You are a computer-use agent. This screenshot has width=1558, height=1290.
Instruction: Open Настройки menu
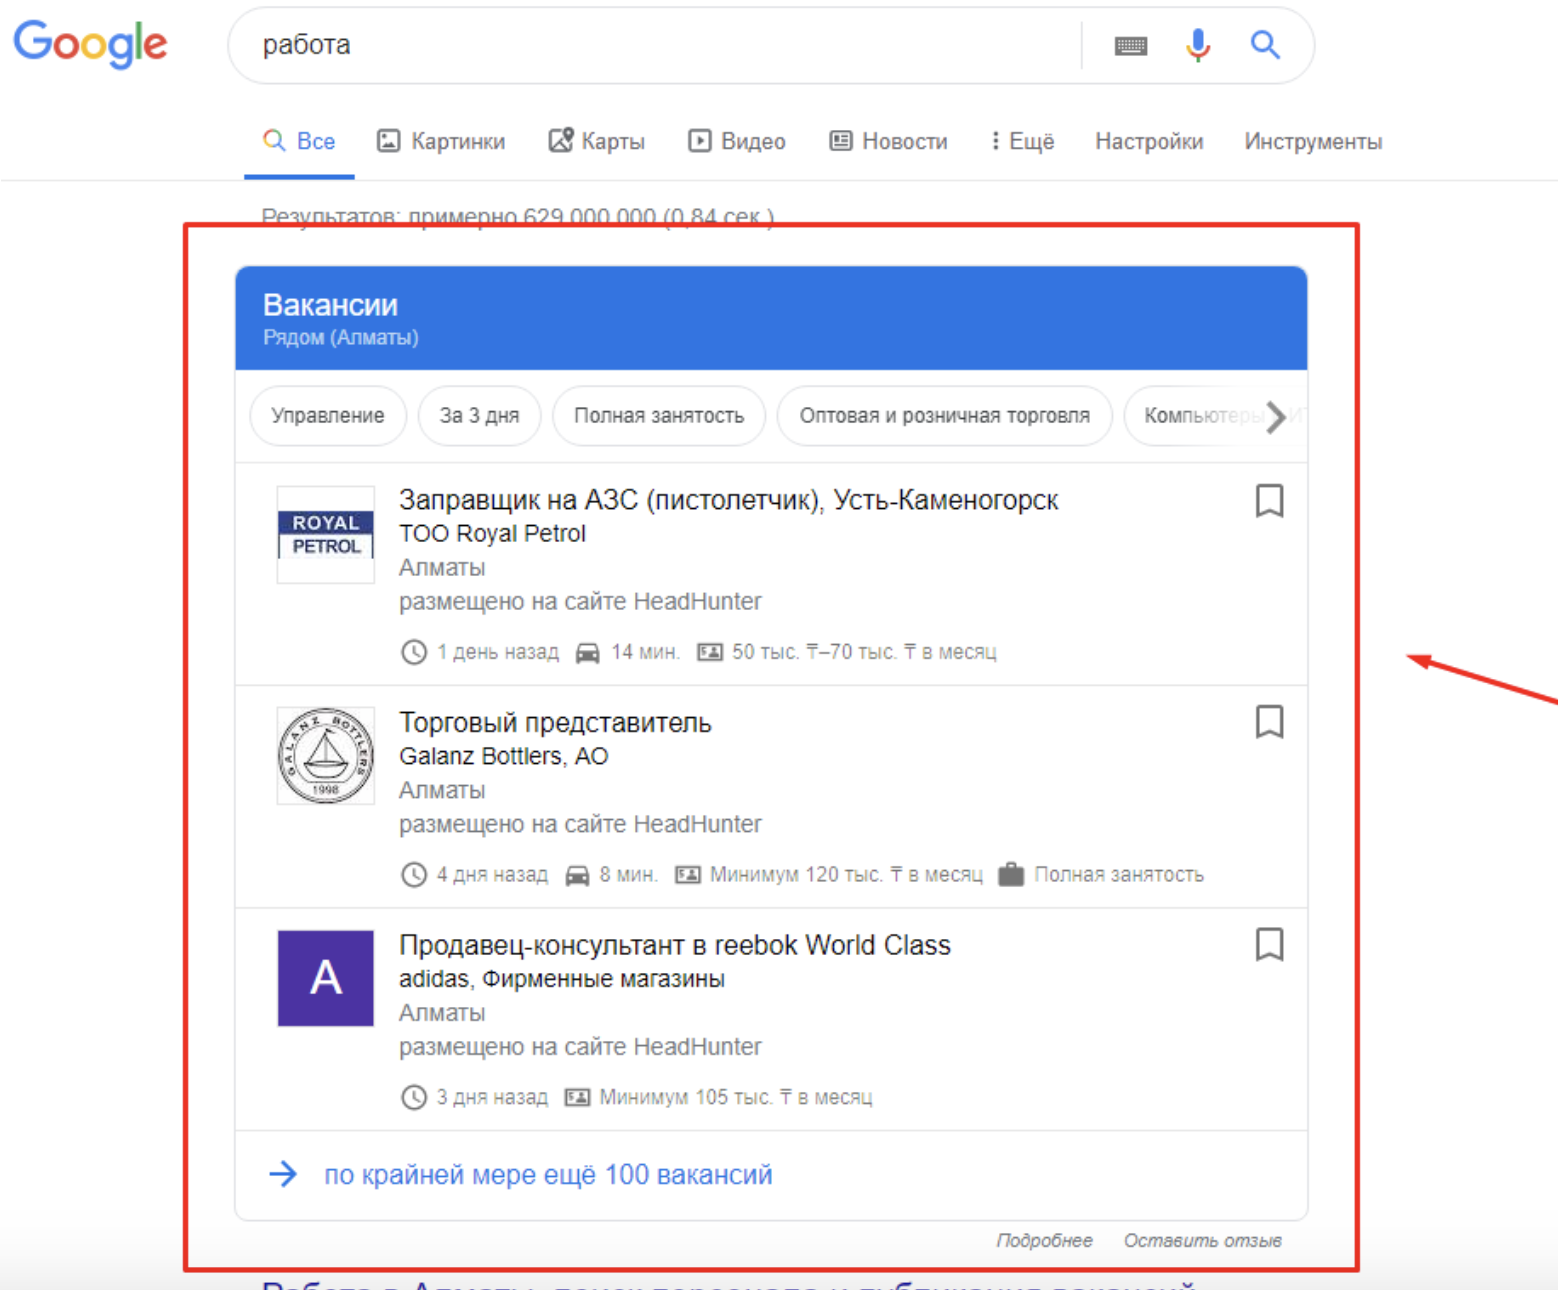[1149, 141]
